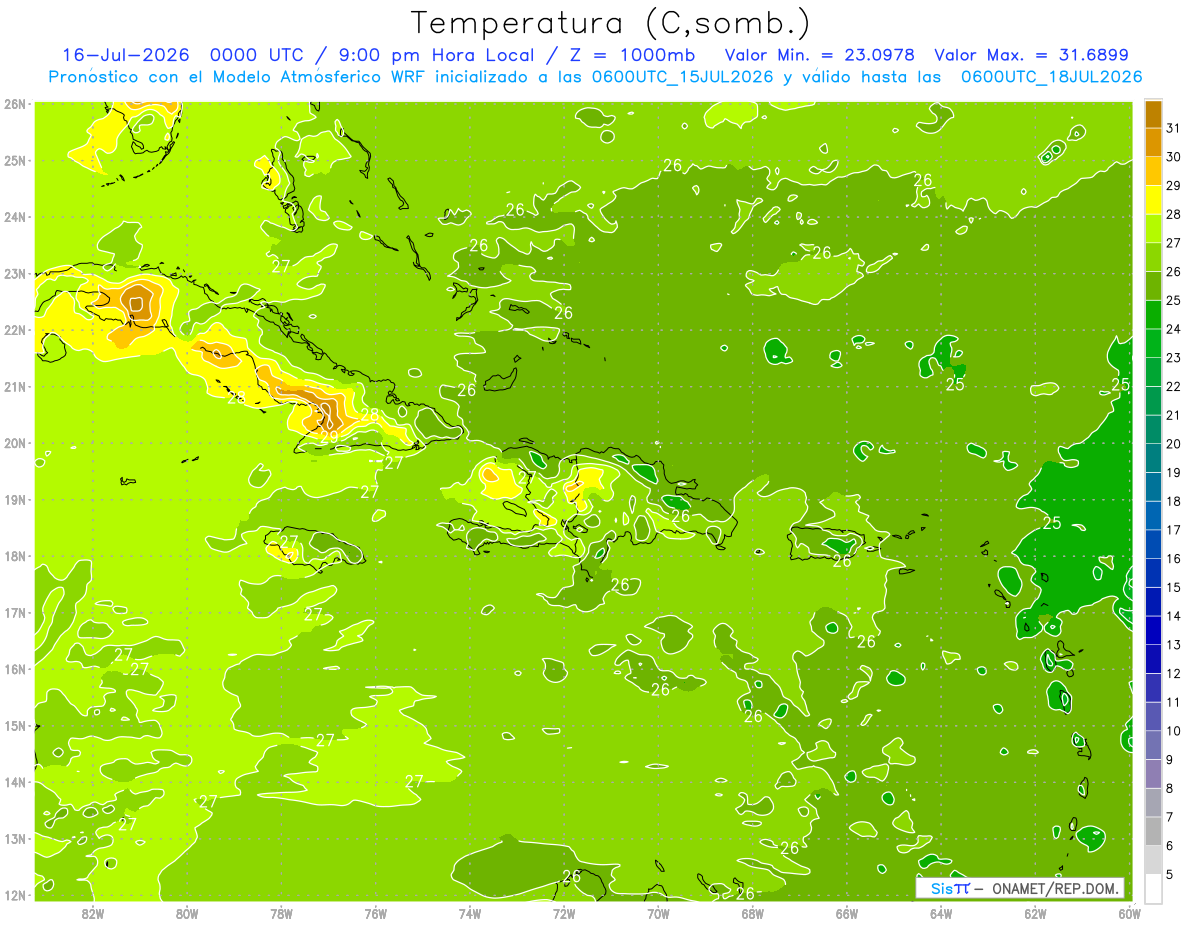
Task: Pick the legend color band between 29 and 30
Action: [x=1153, y=171]
